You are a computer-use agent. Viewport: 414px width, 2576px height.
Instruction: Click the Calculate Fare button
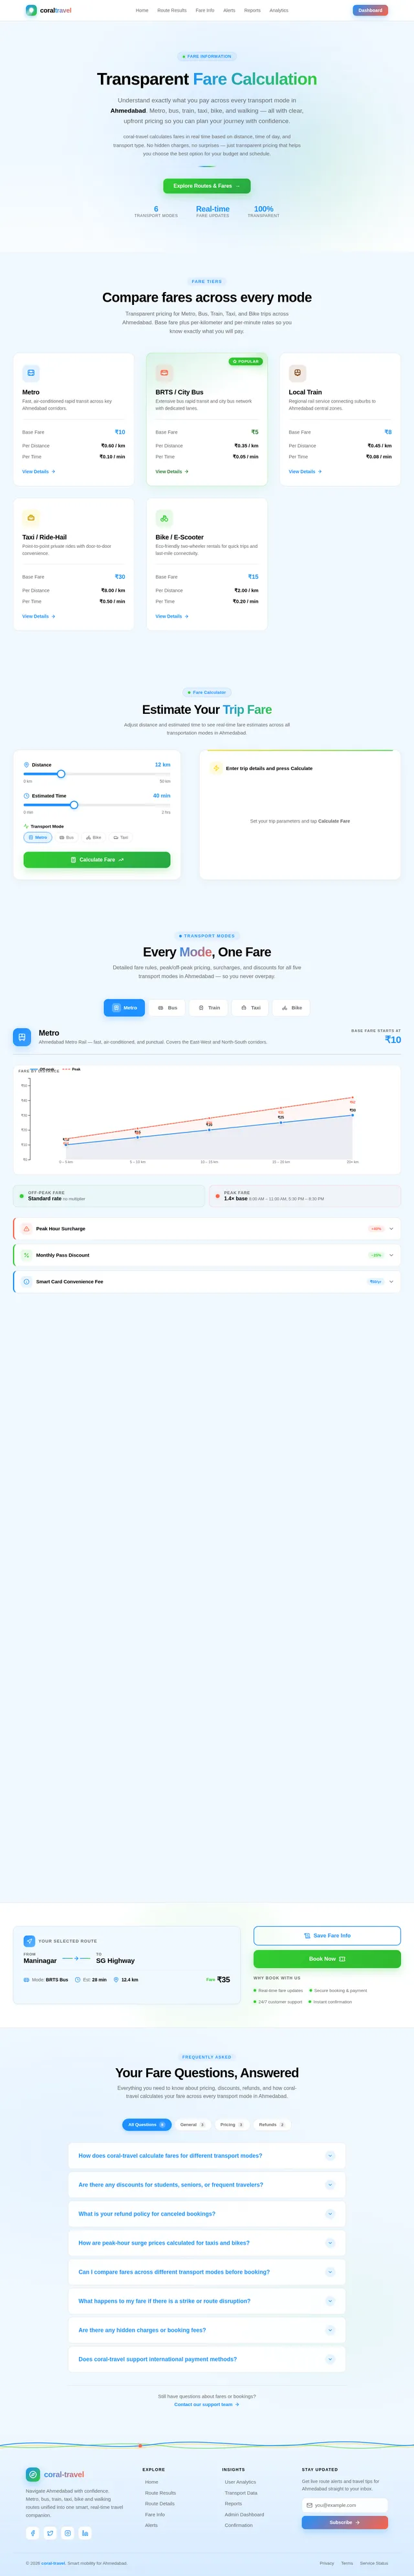click(97, 859)
